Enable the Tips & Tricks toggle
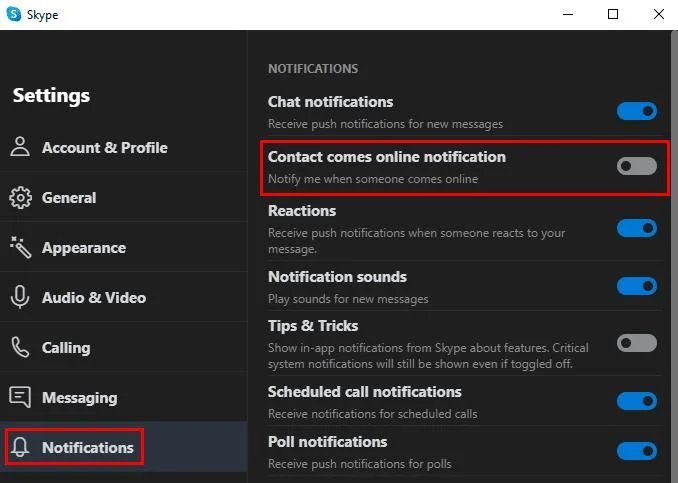The image size is (678, 483). 636,343
